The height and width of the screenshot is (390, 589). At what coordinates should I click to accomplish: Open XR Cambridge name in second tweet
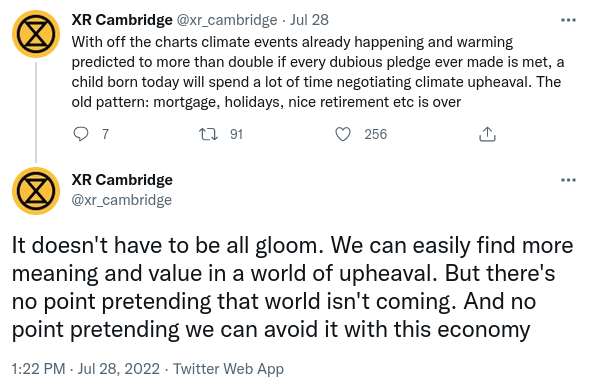[122, 180]
